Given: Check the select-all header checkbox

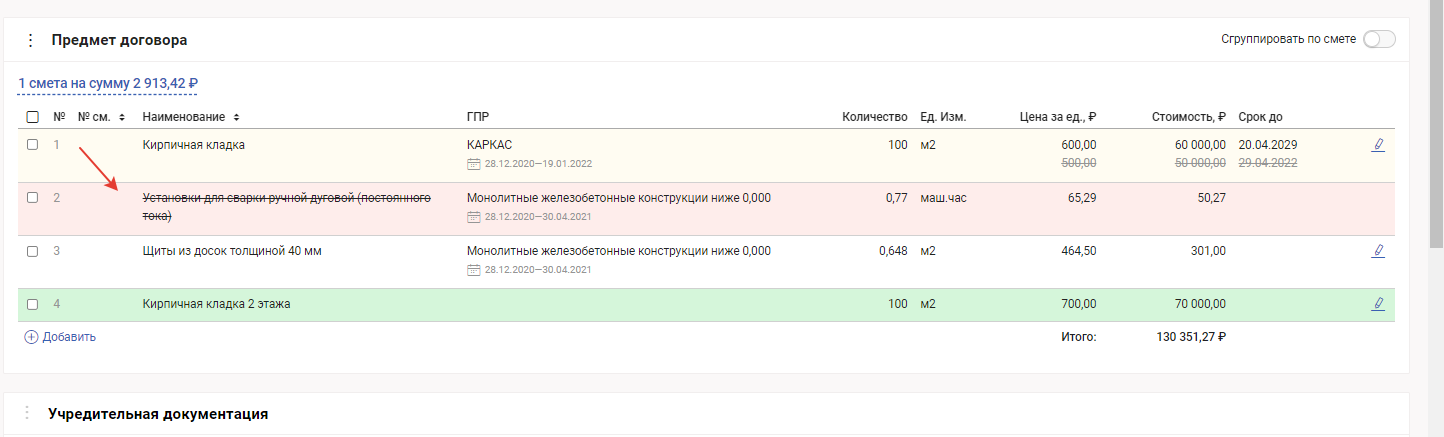Looking at the screenshot, I should point(33,117).
